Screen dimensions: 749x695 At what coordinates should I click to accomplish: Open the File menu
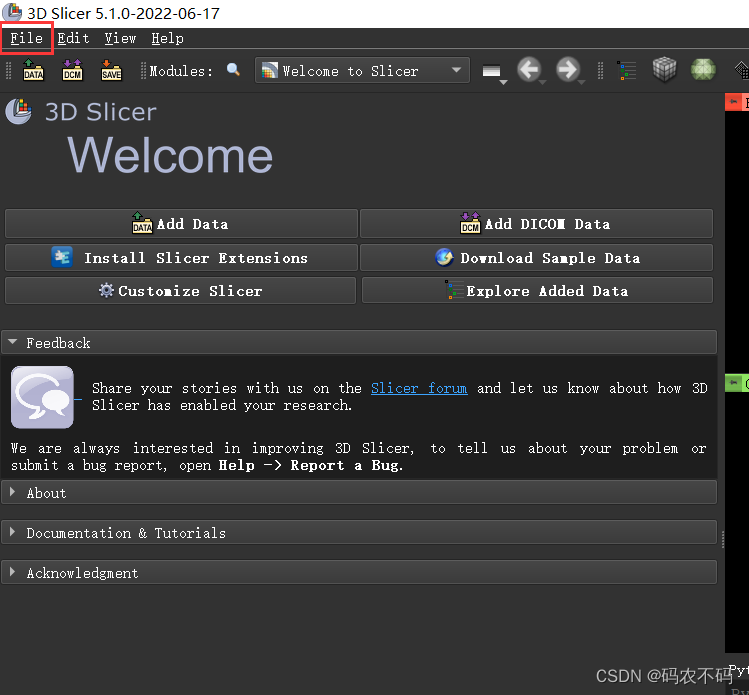pos(27,38)
